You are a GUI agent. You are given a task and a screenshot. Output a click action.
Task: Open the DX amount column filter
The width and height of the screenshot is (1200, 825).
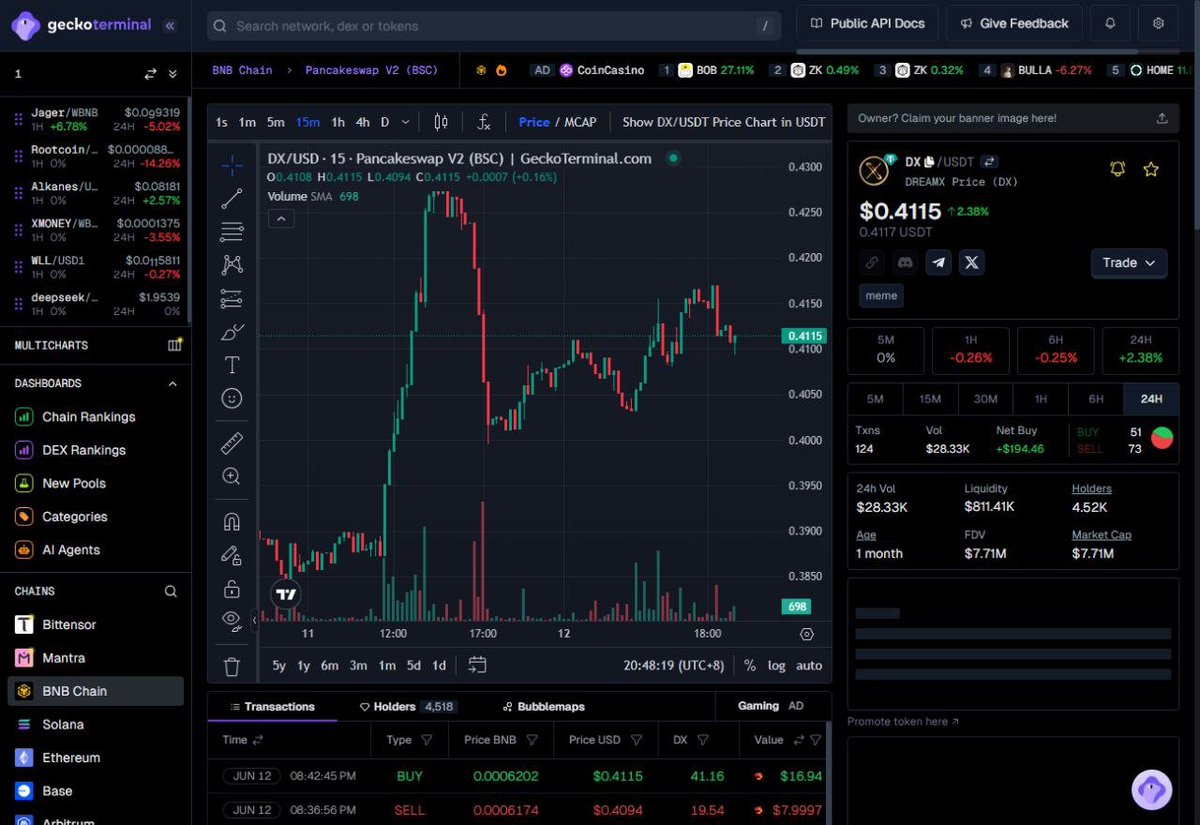click(x=703, y=740)
